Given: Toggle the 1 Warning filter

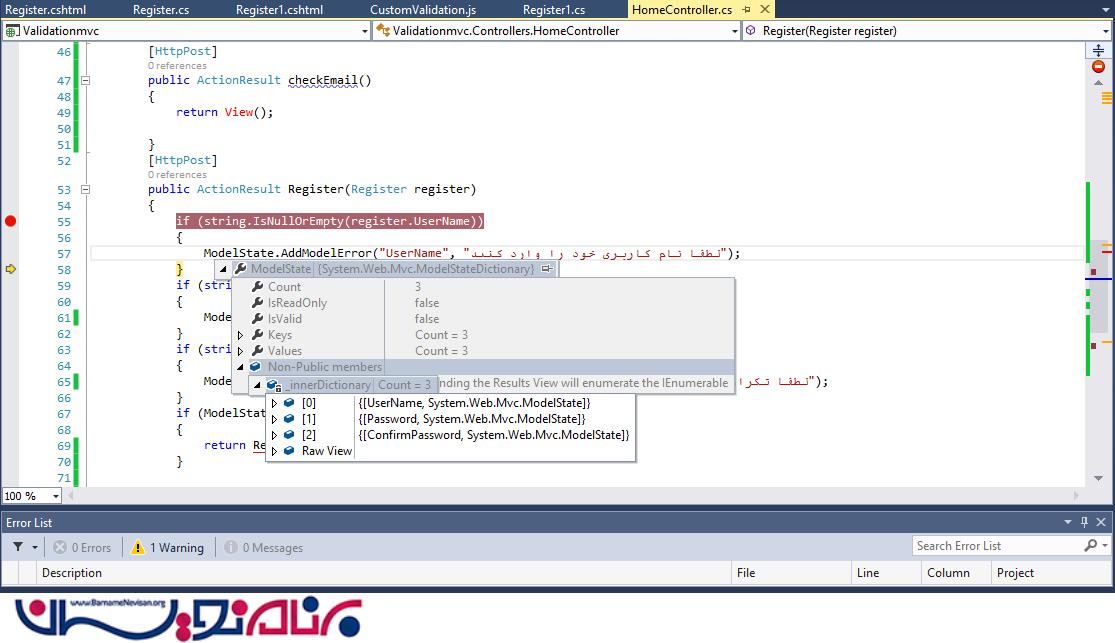Looking at the screenshot, I should click(166, 547).
